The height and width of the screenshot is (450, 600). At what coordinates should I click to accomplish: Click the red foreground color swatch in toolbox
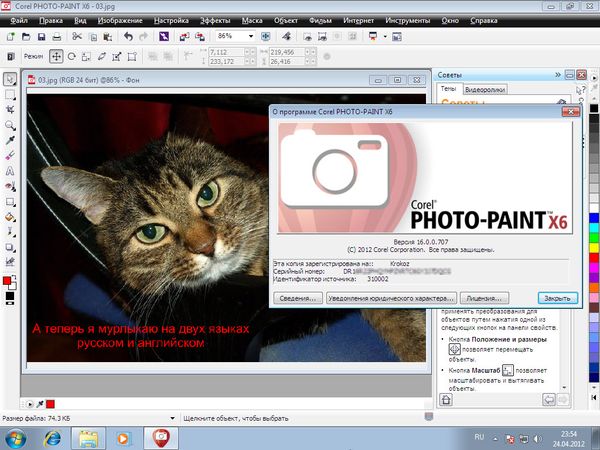7,280
